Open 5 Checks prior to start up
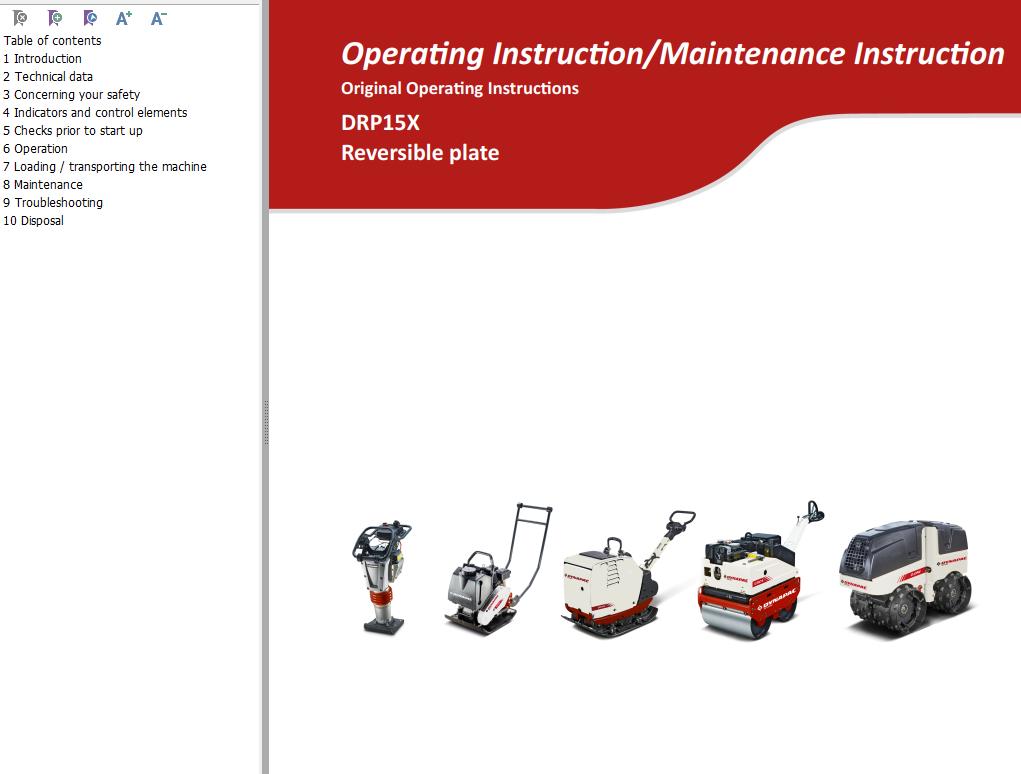 73,131
